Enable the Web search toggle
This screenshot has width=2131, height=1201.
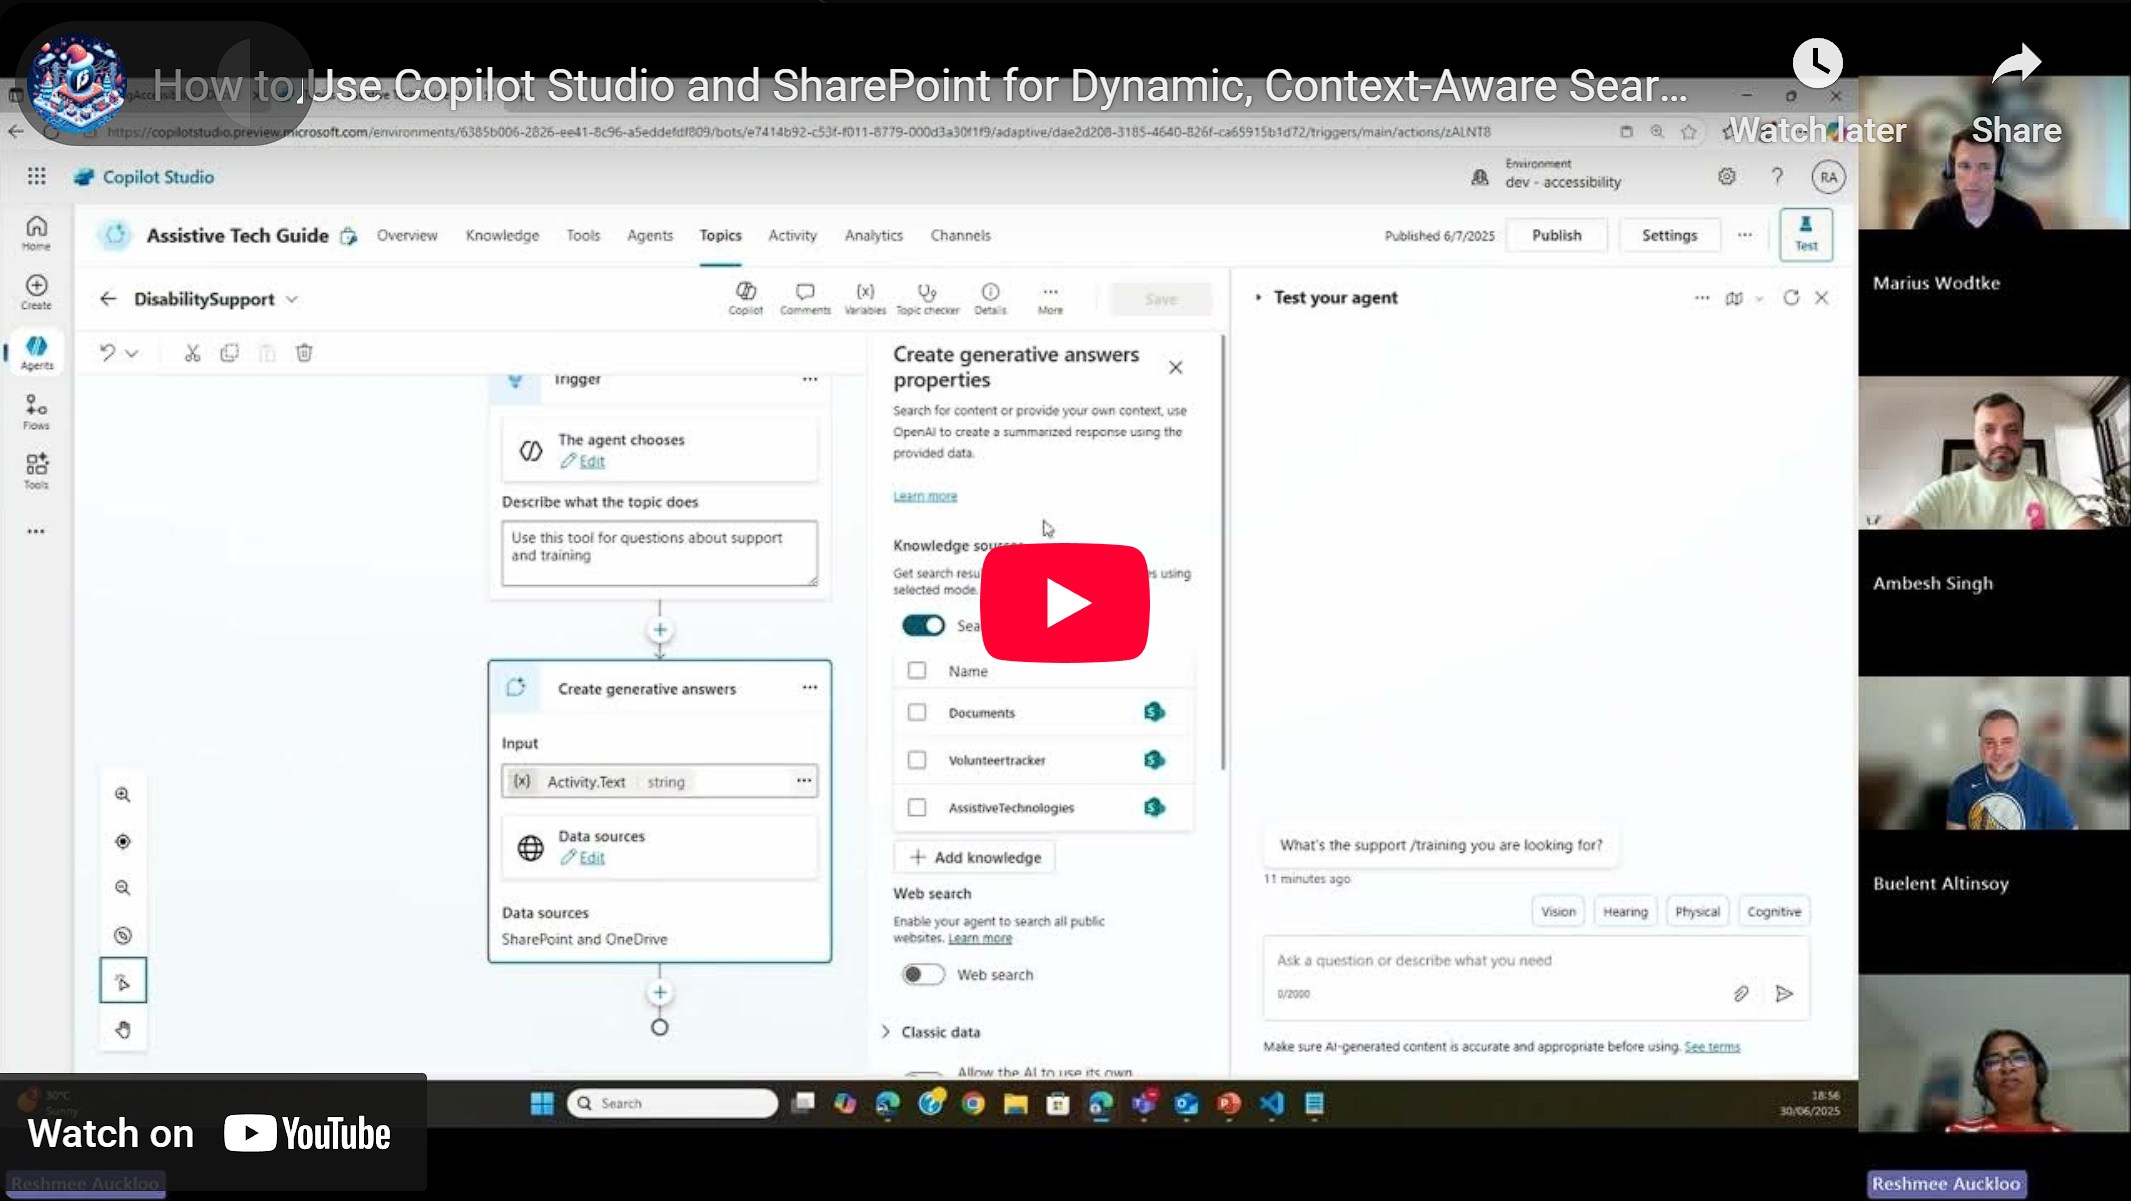coord(922,975)
